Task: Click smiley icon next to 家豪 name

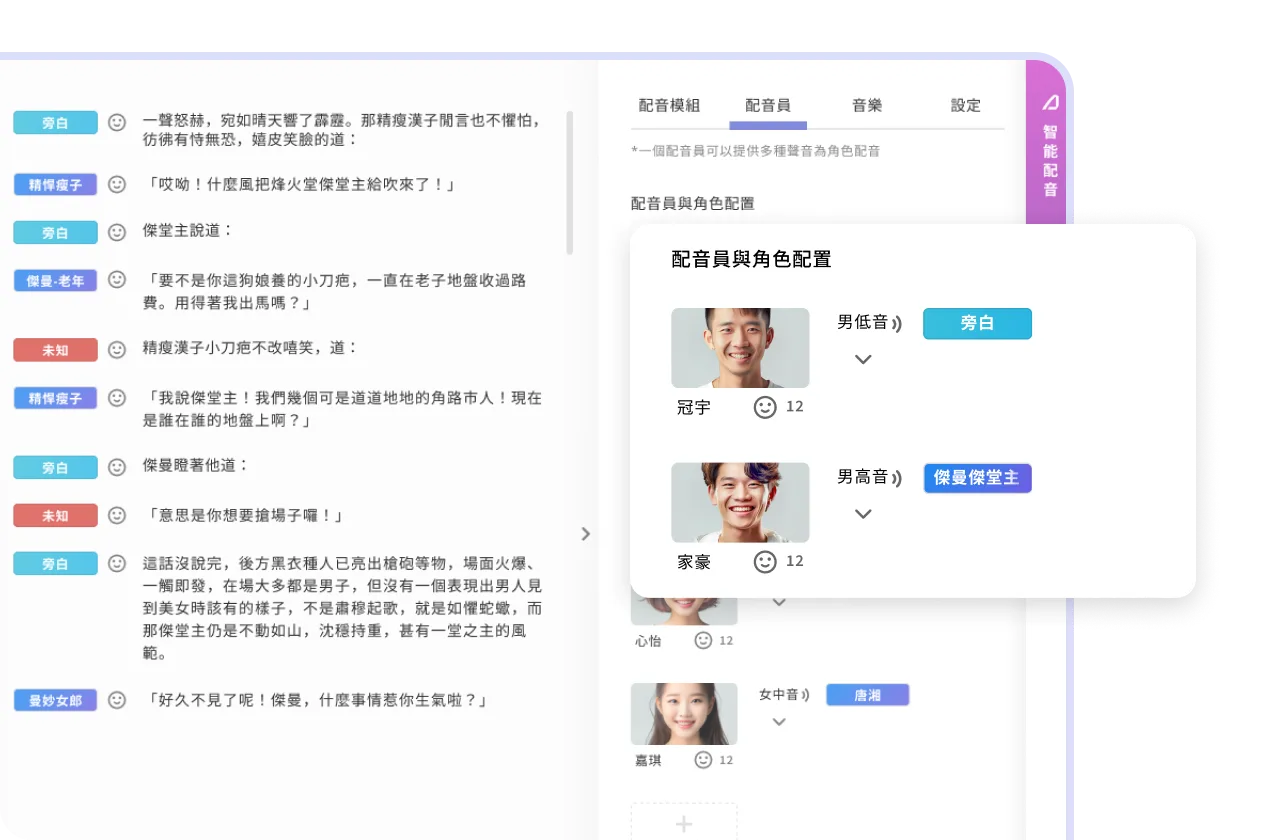Action: click(765, 562)
